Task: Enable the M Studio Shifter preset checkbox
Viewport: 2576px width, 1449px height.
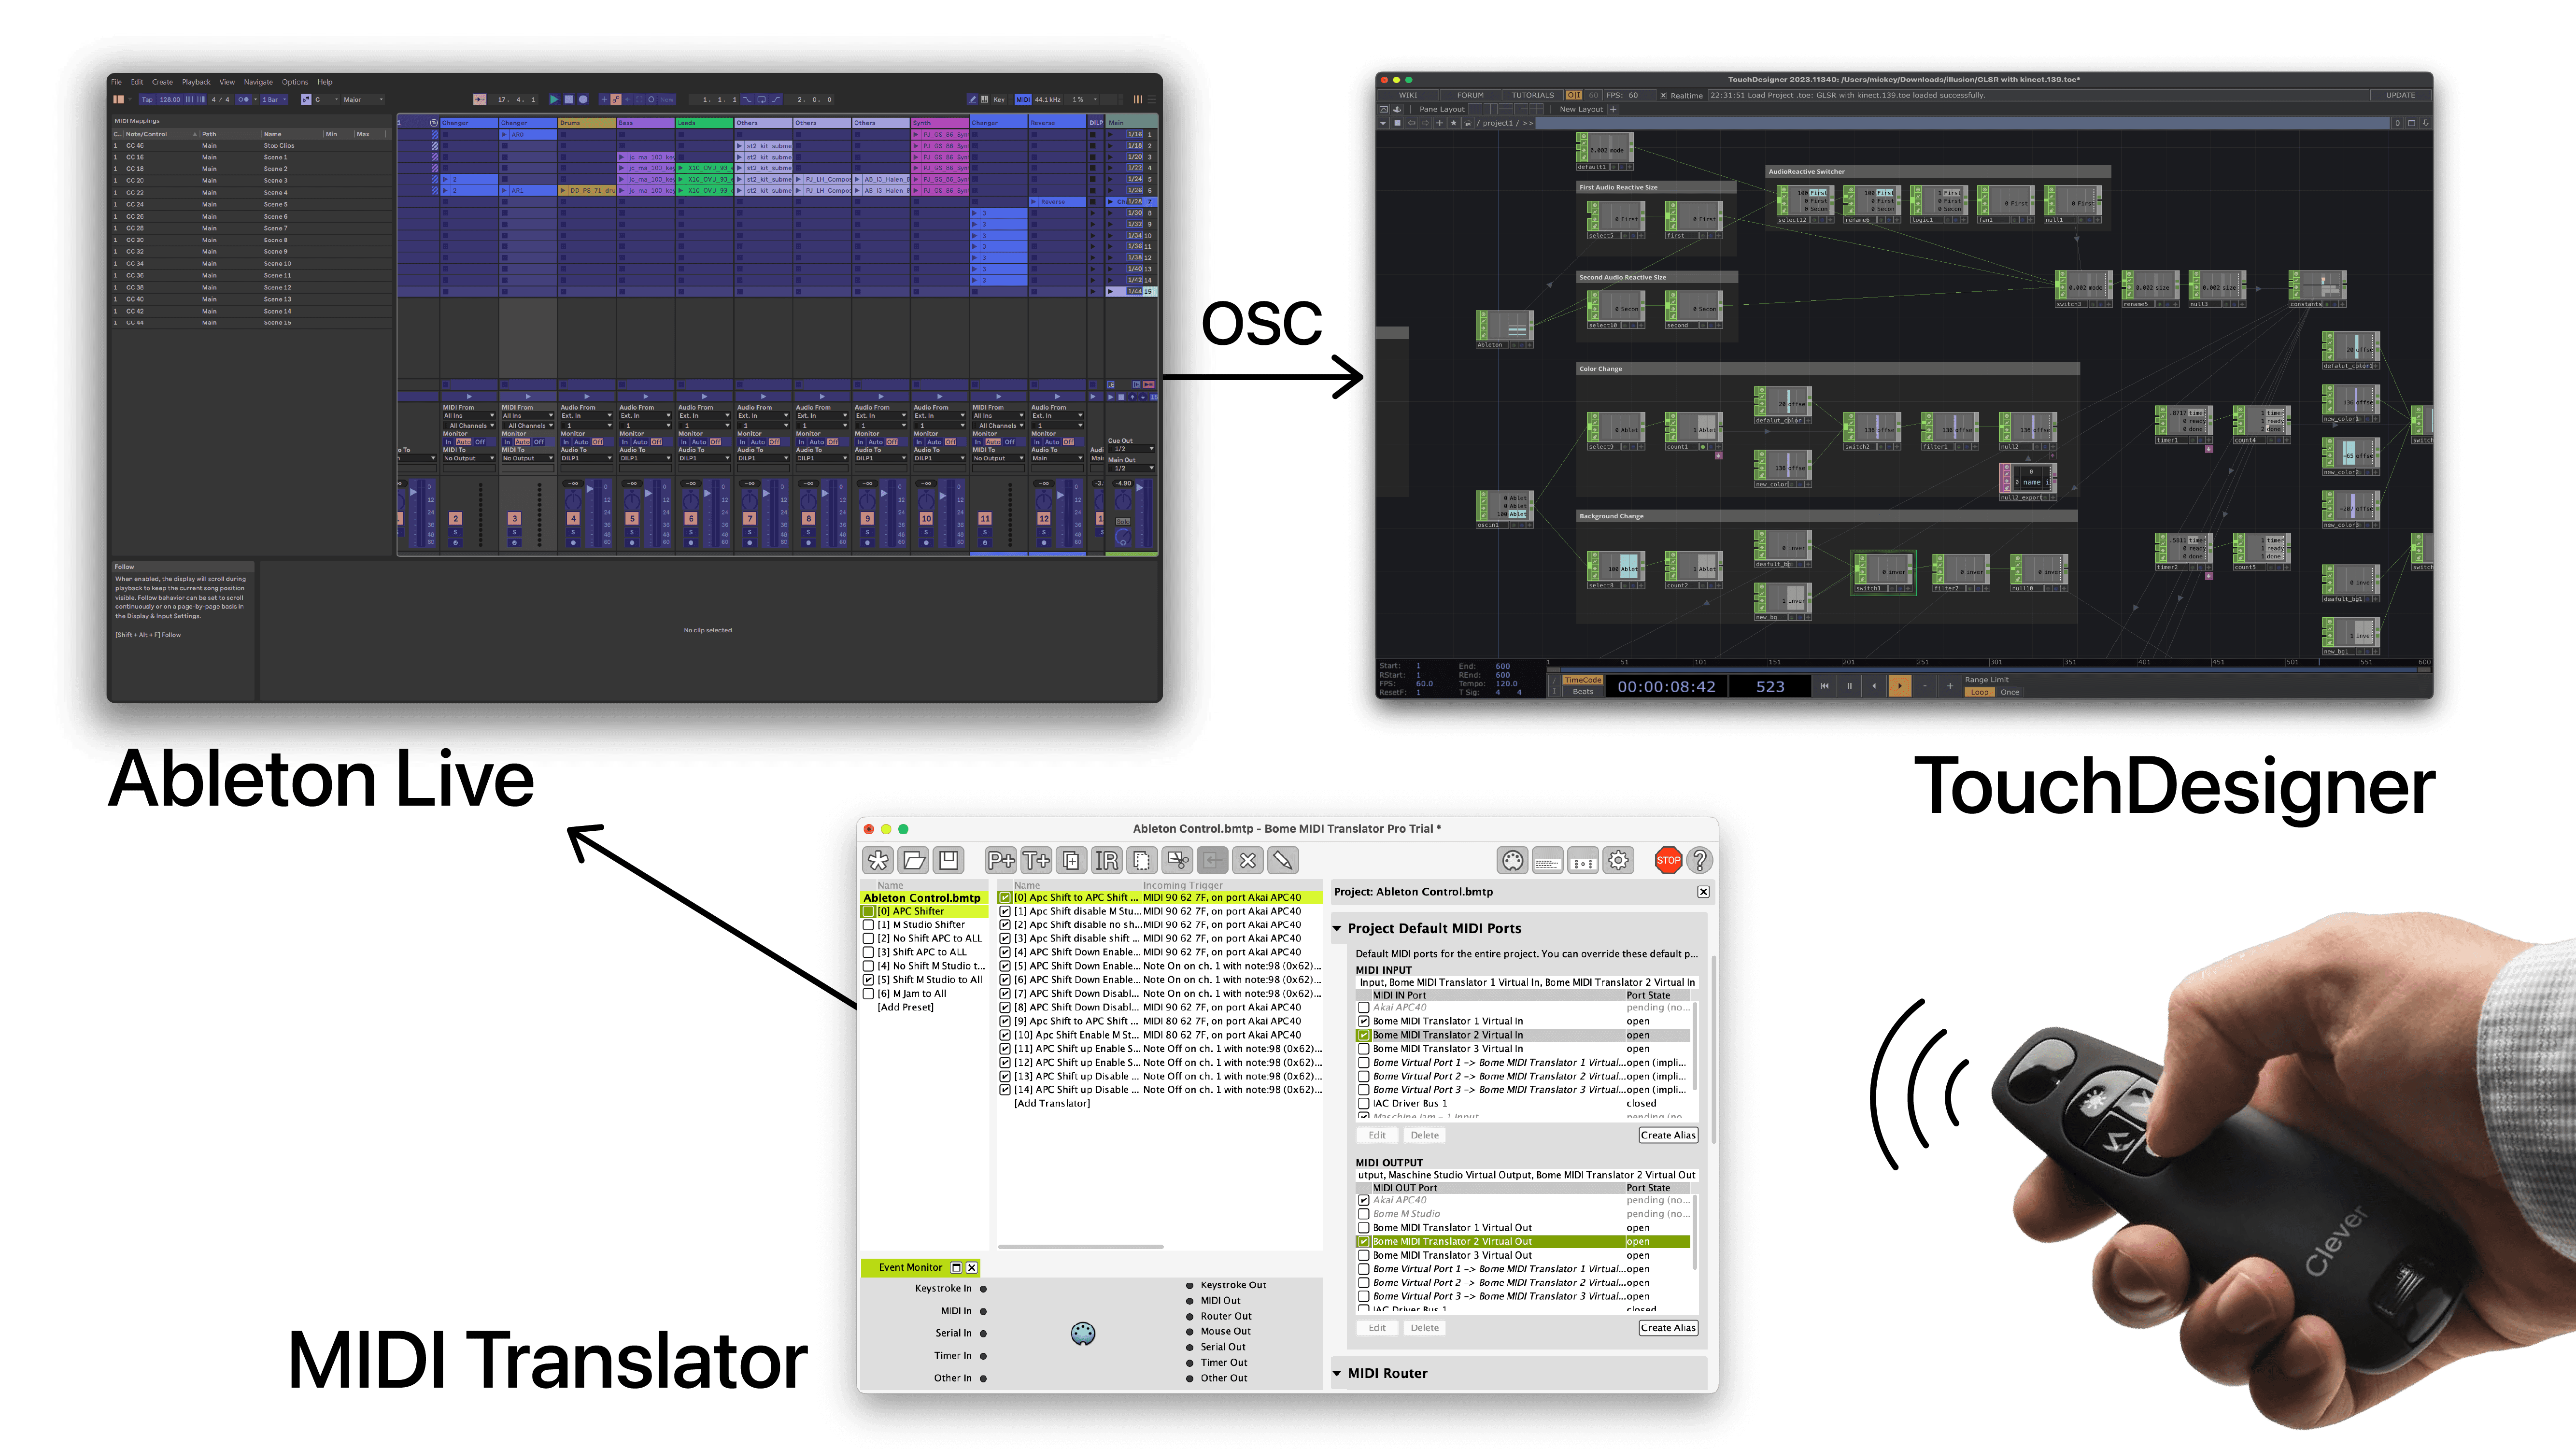Action: (x=869, y=925)
